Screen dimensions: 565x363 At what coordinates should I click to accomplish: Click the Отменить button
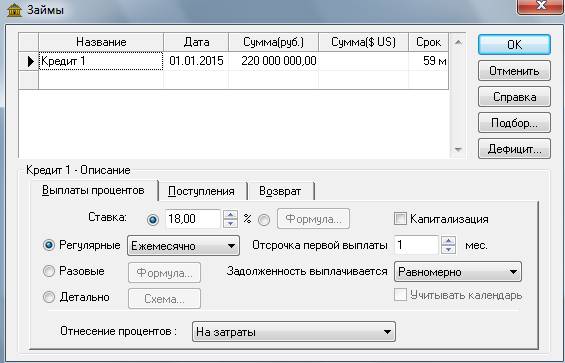[x=514, y=71]
